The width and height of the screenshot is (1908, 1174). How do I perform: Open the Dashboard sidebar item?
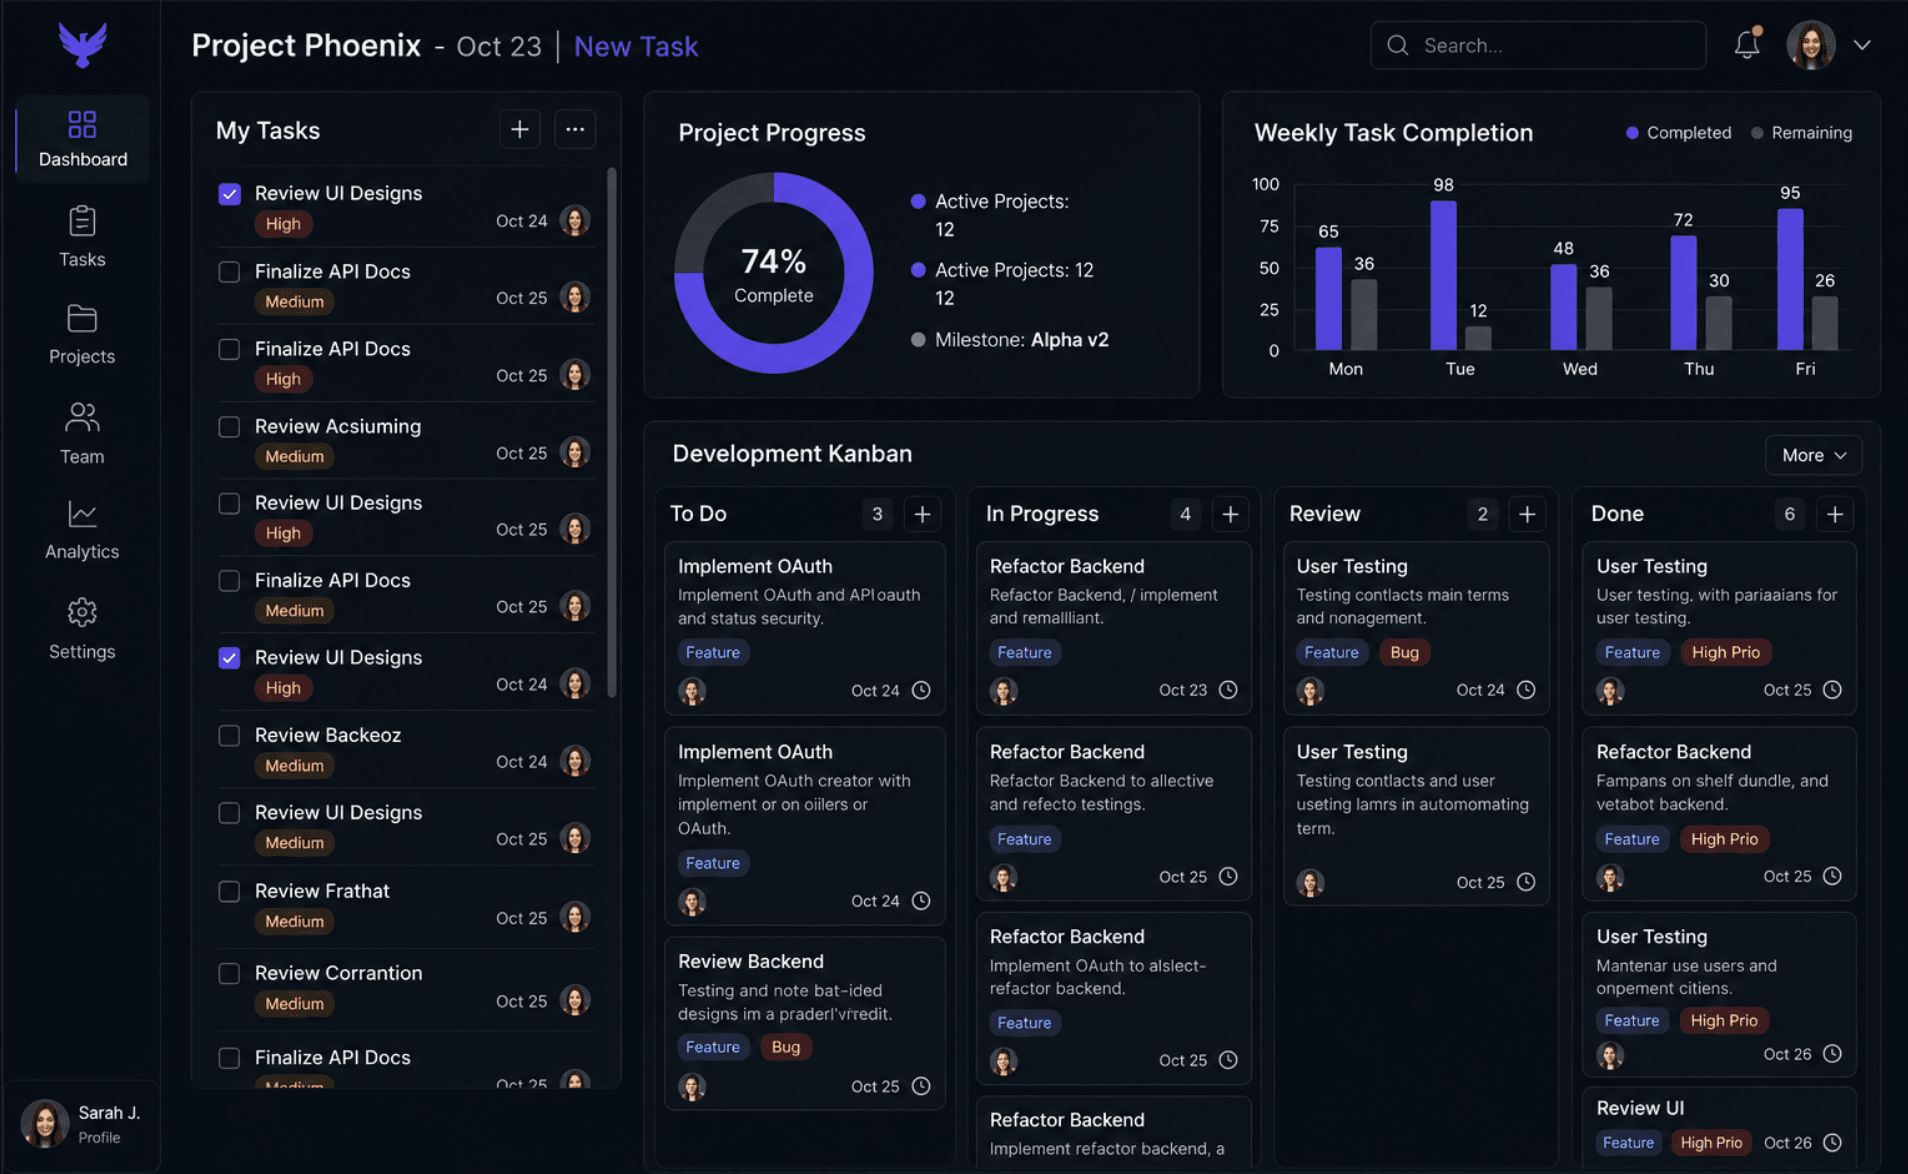83,138
